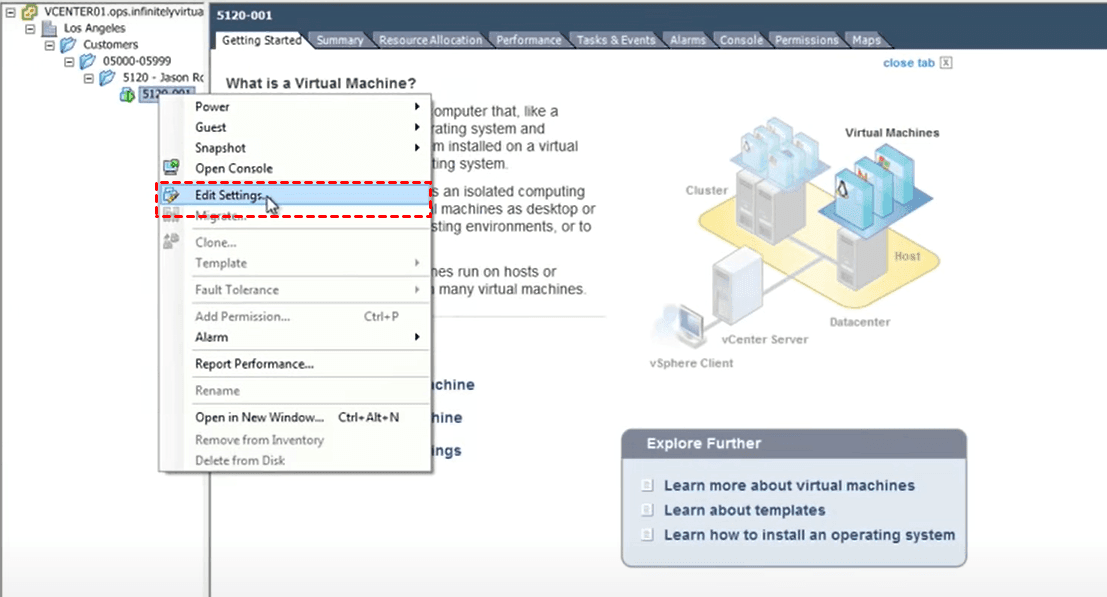Image resolution: width=1107 pixels, height=597 pixels.
Task: Click the 5120-001 virtual machine icon
Action: tap(127, 95)
